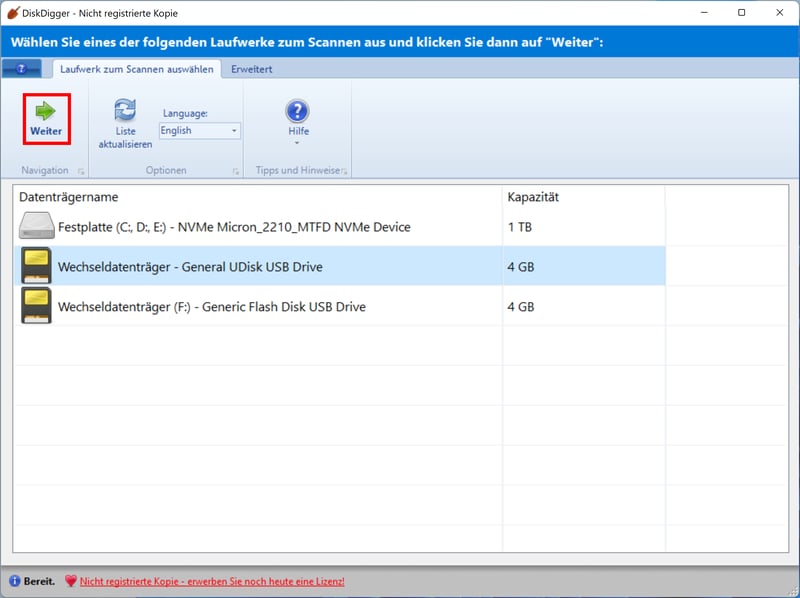Image resolution: width=800 pixels, height=598 pixels.
Task: Open the Navigation group launcher arrow
Action: 81,172
